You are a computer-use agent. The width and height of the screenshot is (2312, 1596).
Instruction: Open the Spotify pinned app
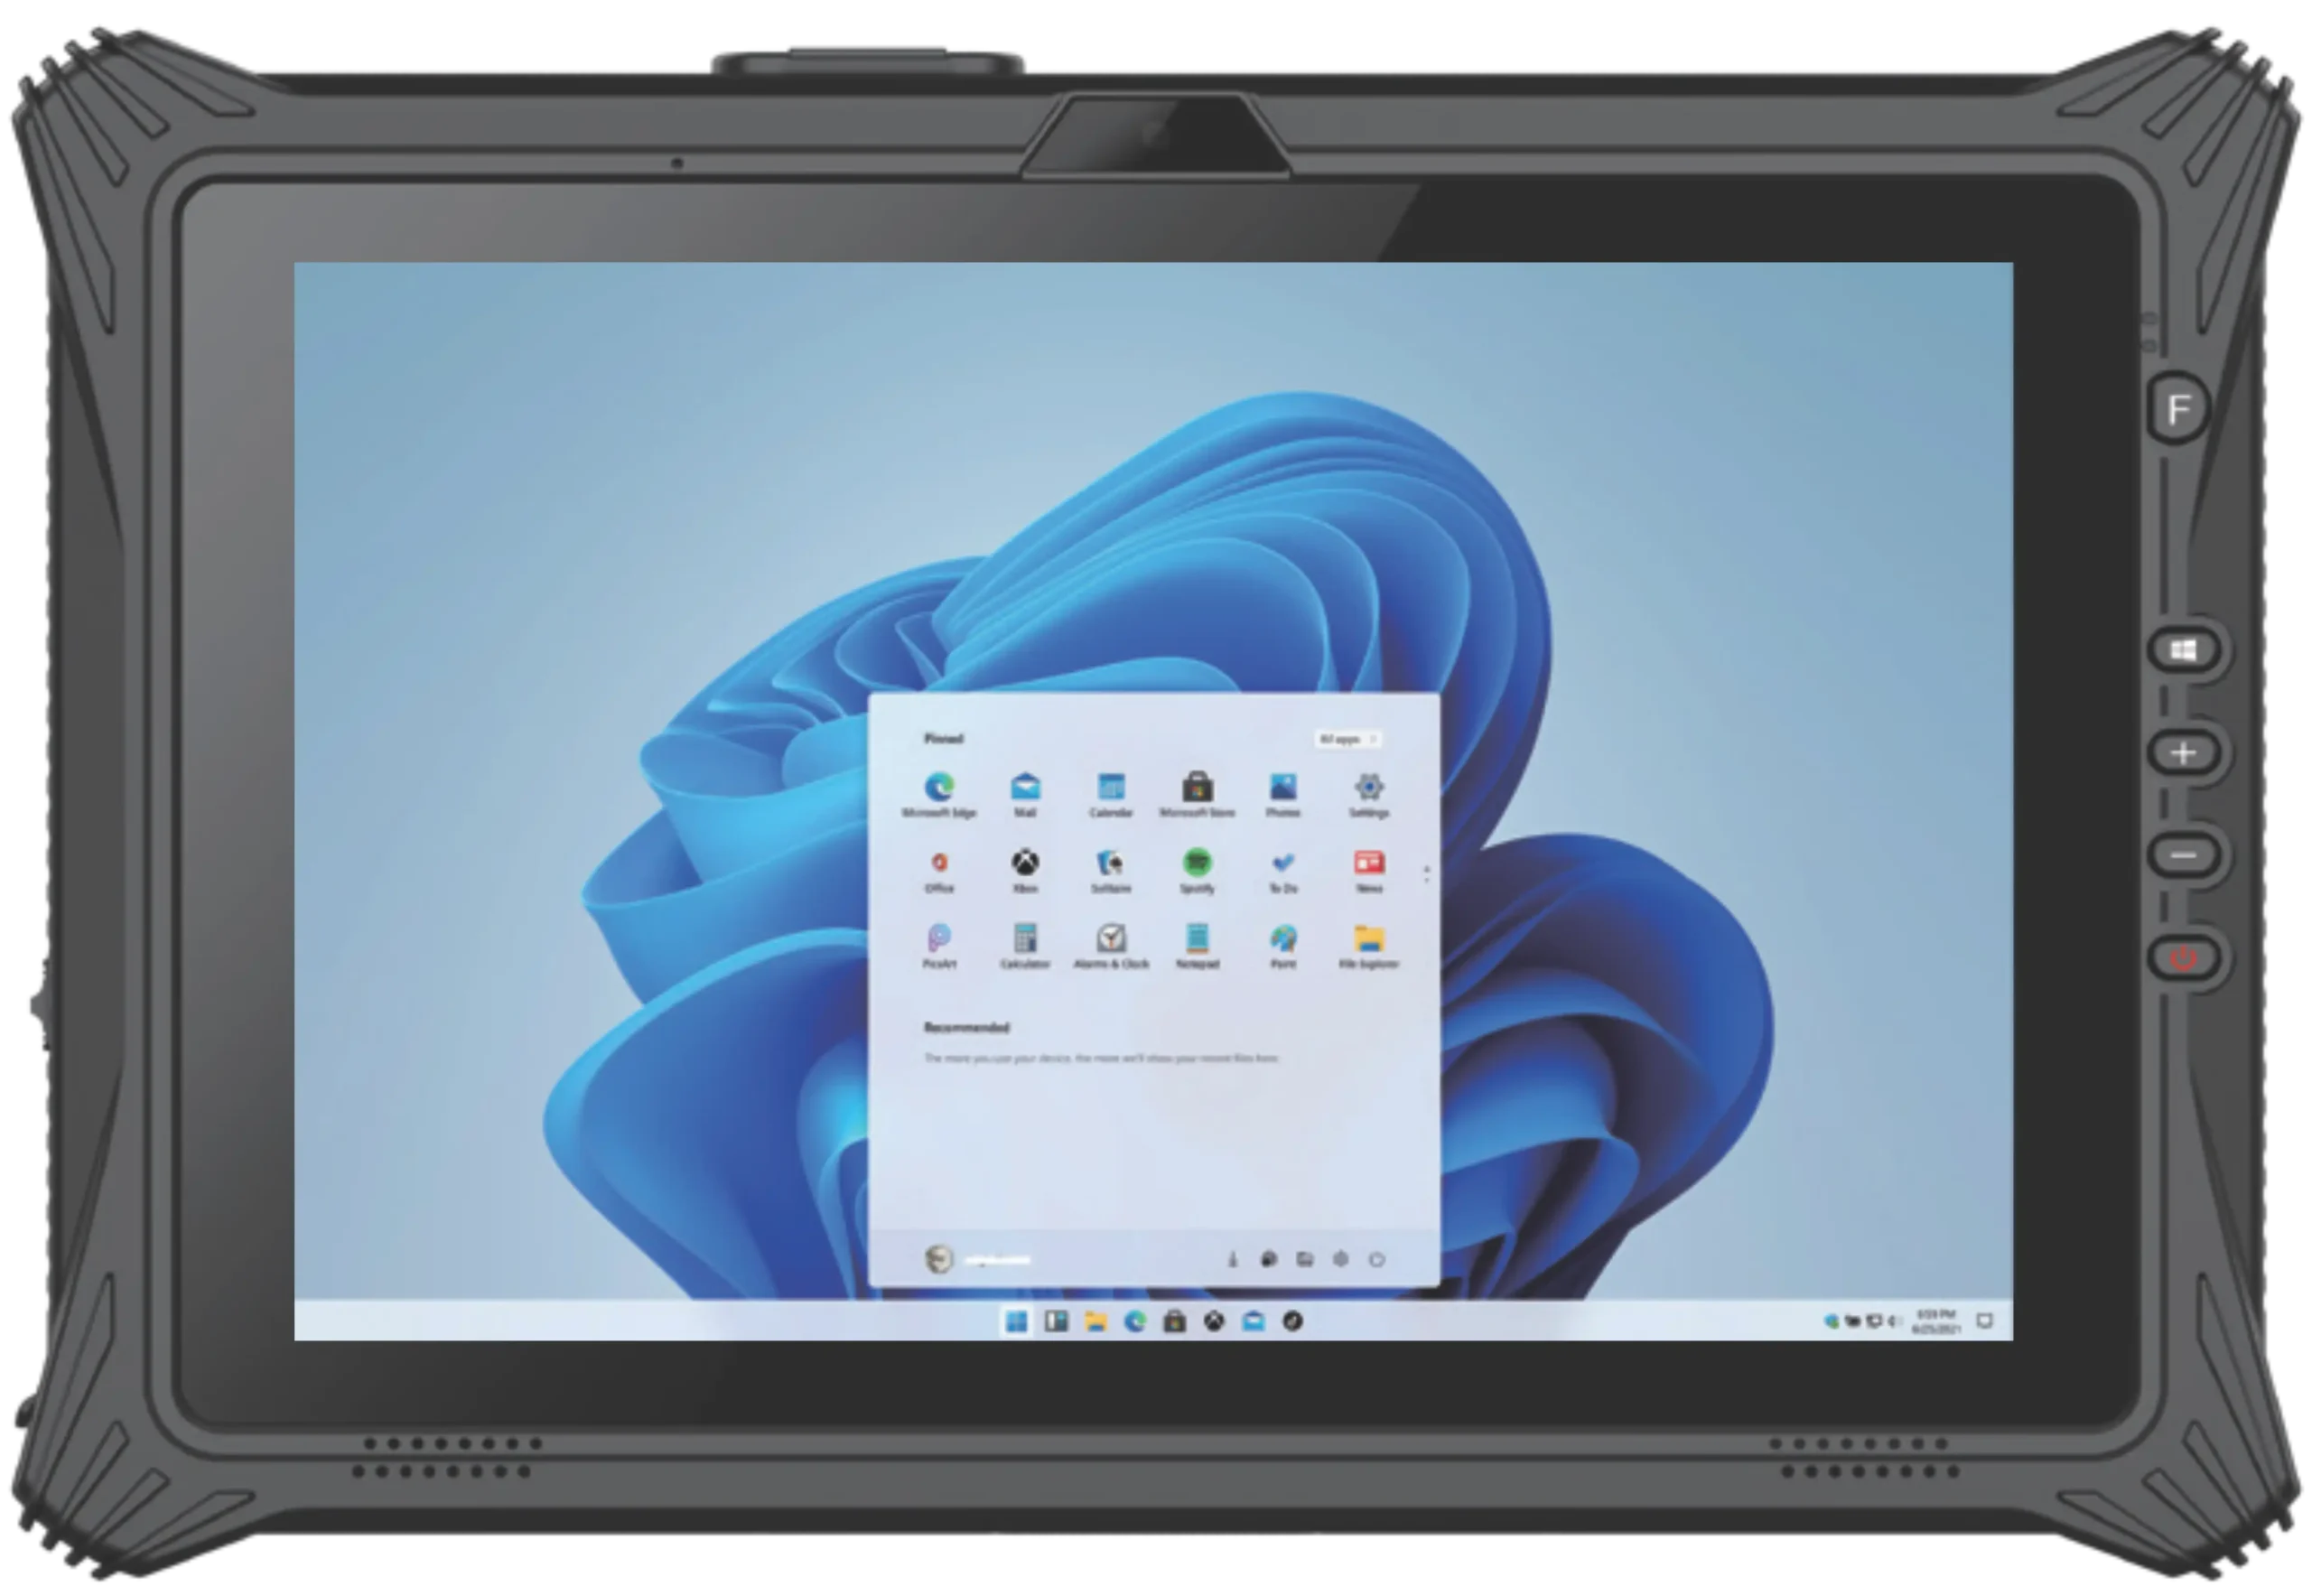[1196, 870]
